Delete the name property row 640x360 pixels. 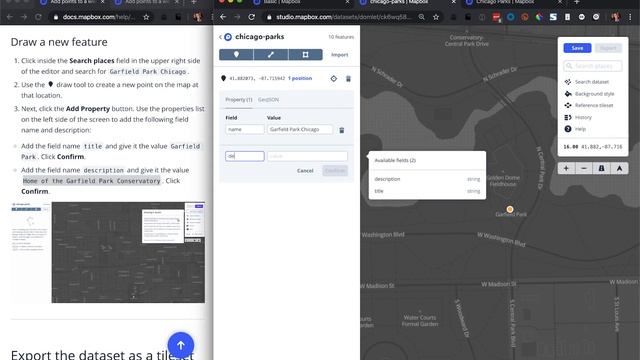[x=342, y=130]
